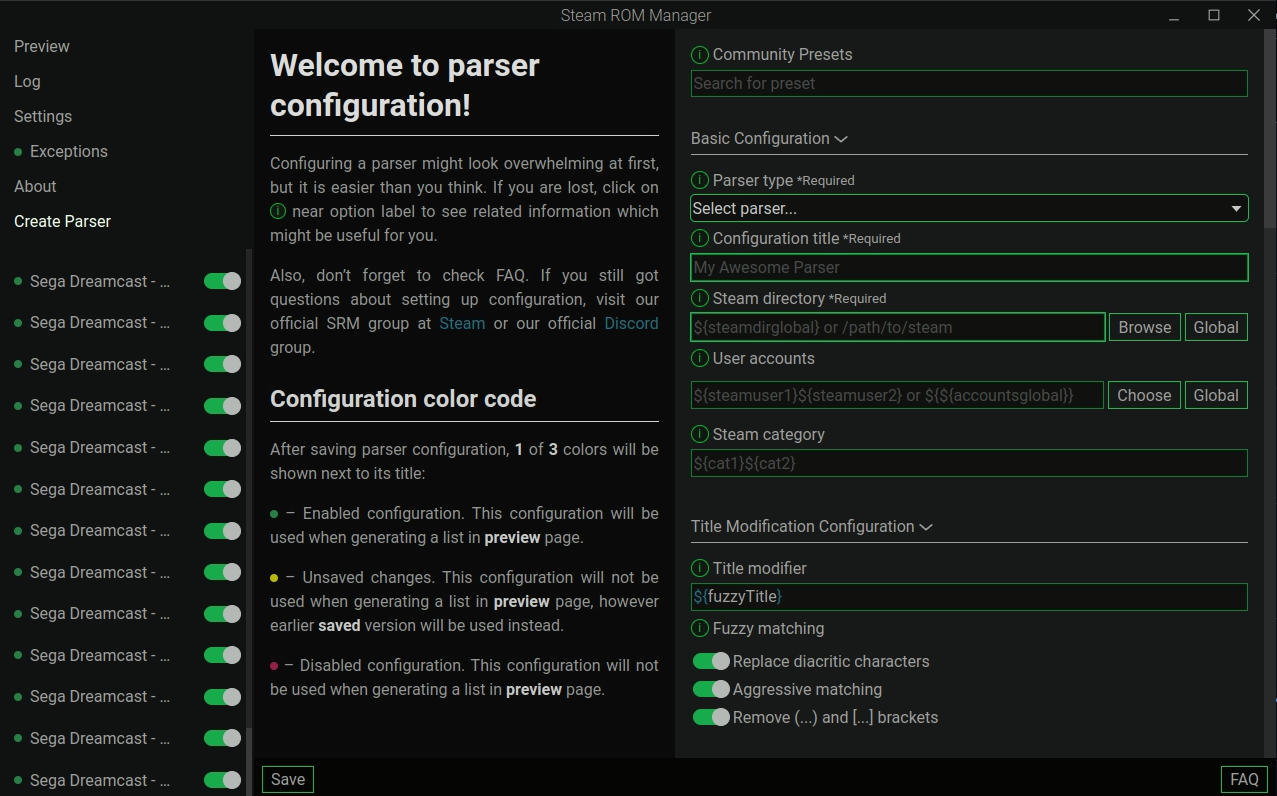1277x796 pixels.
Task: Open the Select parser dropdown
Action: pyautogui.click(x=969, y=208)
